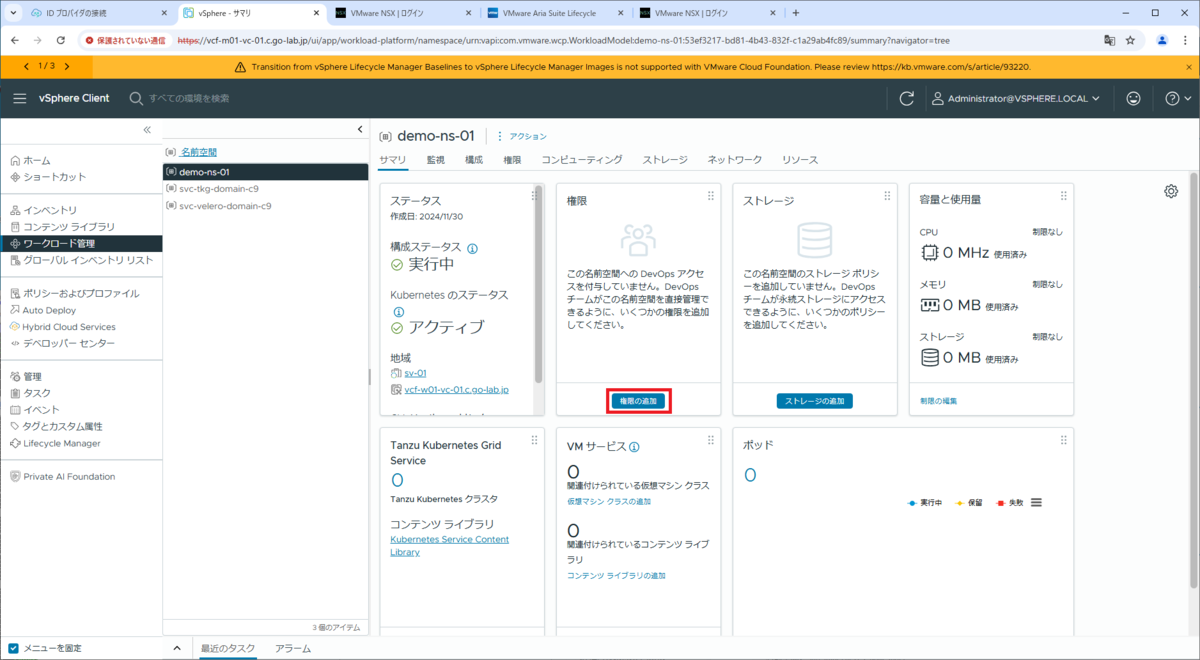Screen dimensions: 1200x660
Task: Open the vSphere Client hamburger menu
Action: click(x=20, y=98)
